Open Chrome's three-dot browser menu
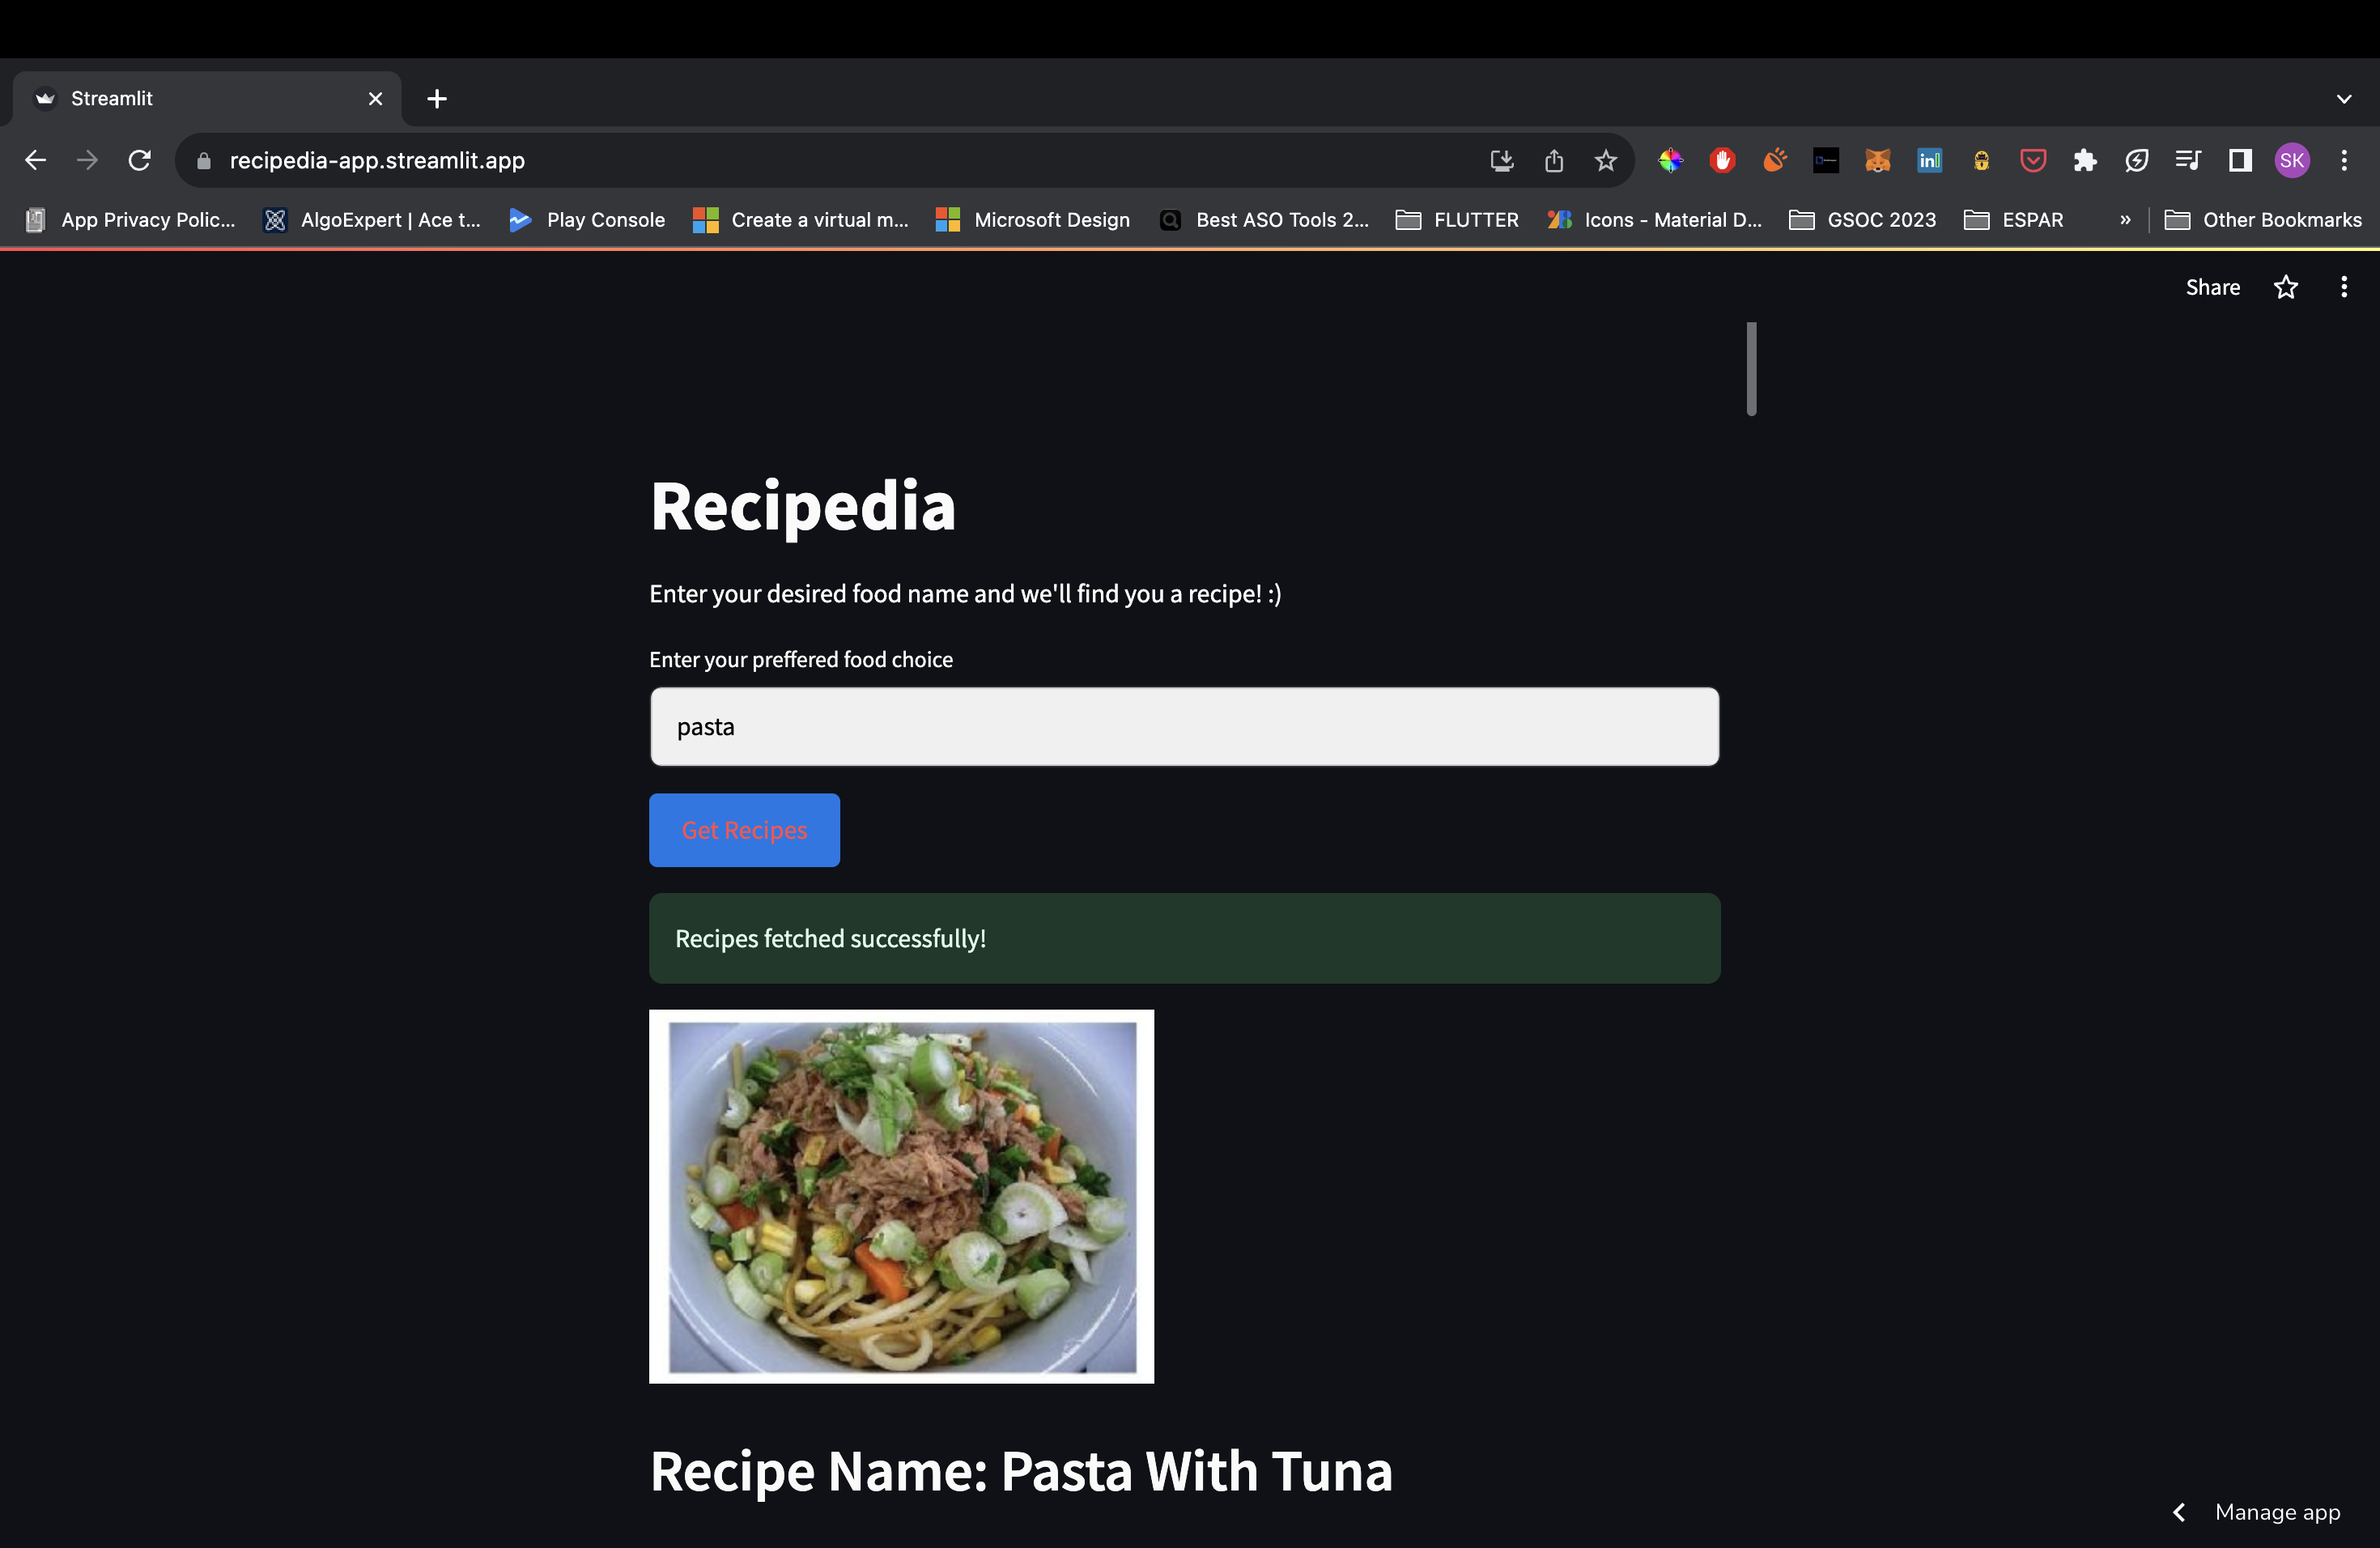 pyautogui.click(x=2345, y=160)
